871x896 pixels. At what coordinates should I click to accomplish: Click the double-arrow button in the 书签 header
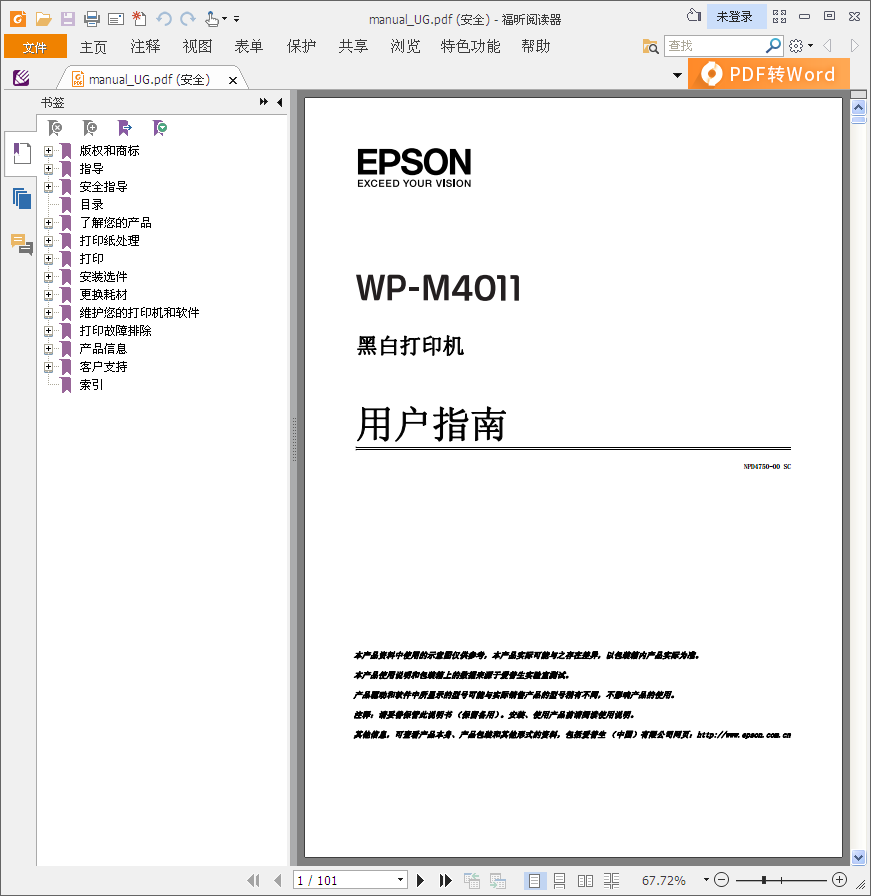263,102
